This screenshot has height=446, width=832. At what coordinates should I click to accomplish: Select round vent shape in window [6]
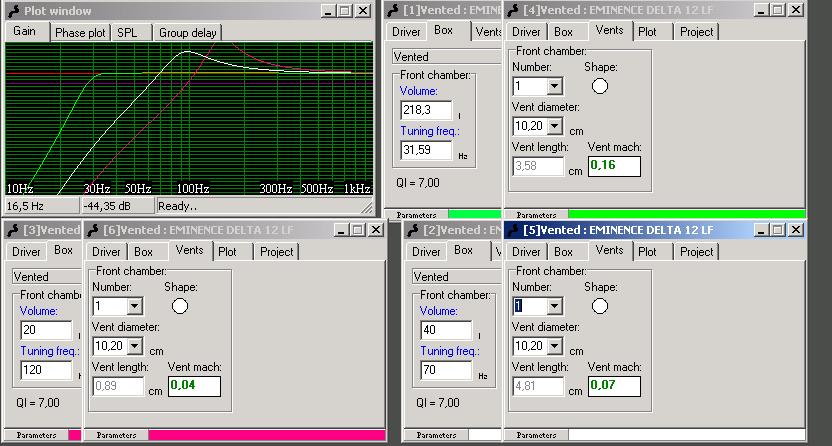180,306
